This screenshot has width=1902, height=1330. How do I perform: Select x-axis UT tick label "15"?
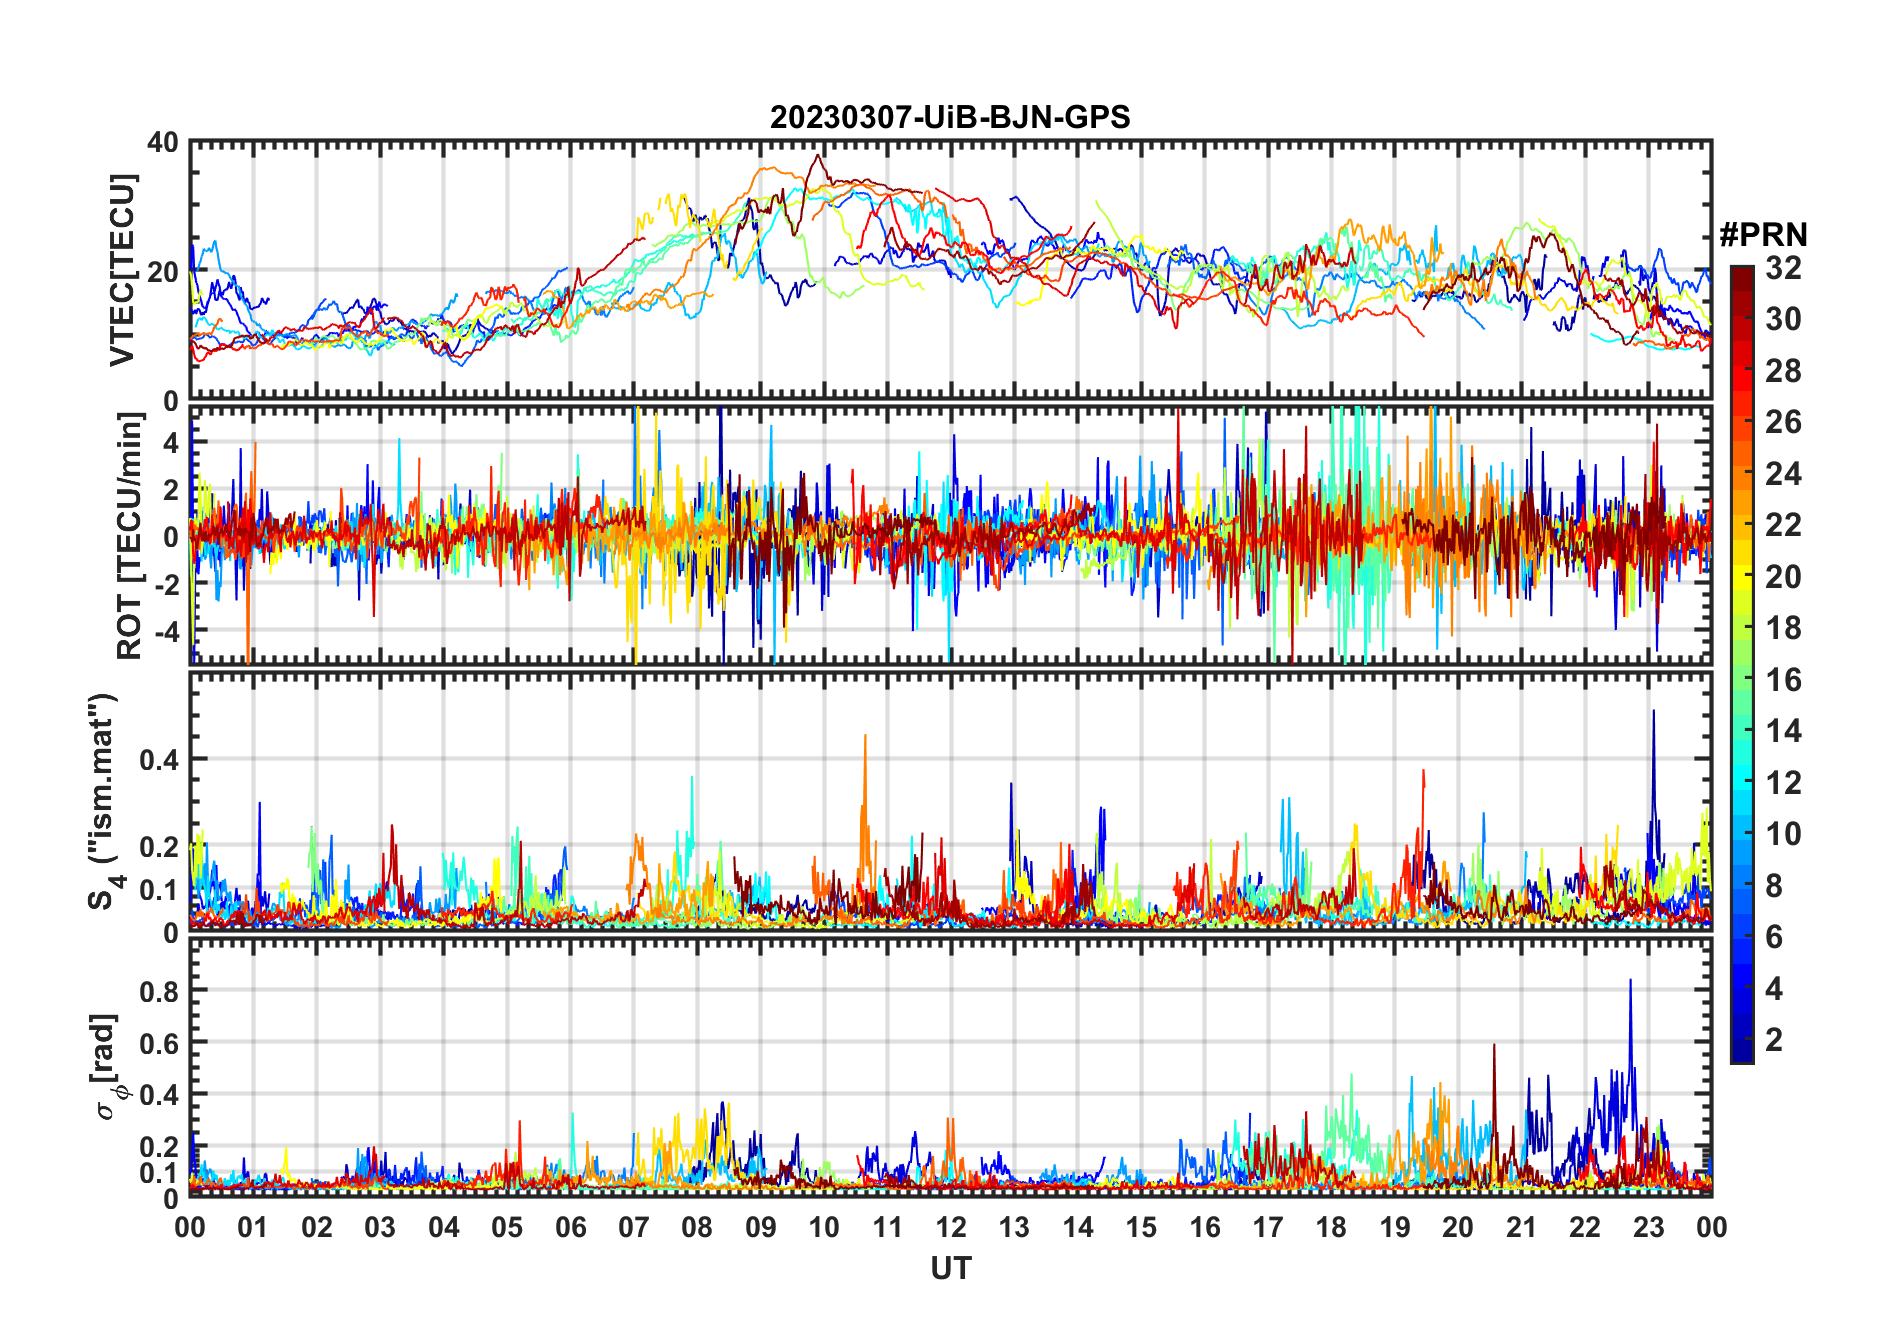[x=1141, y=1227]
